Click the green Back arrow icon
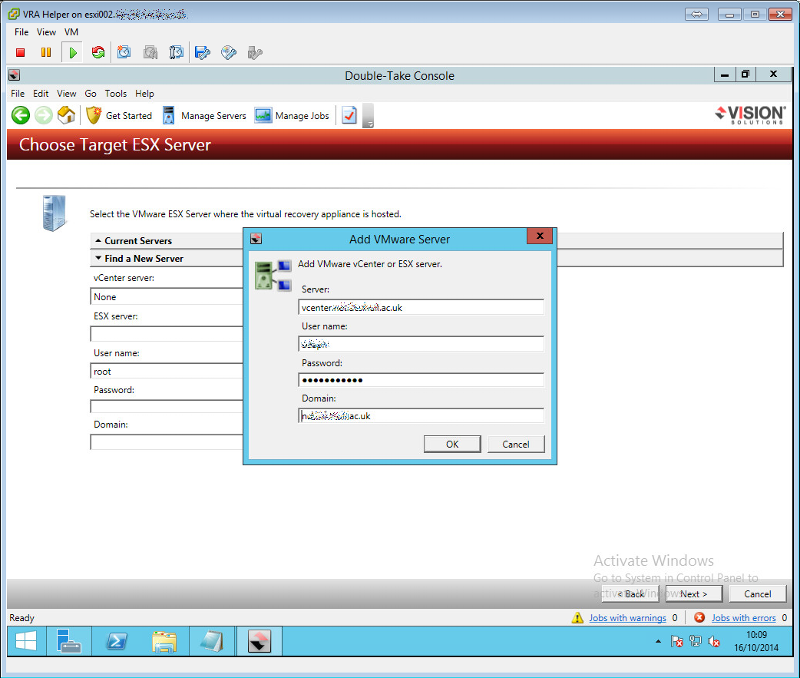 coord(21,115)
